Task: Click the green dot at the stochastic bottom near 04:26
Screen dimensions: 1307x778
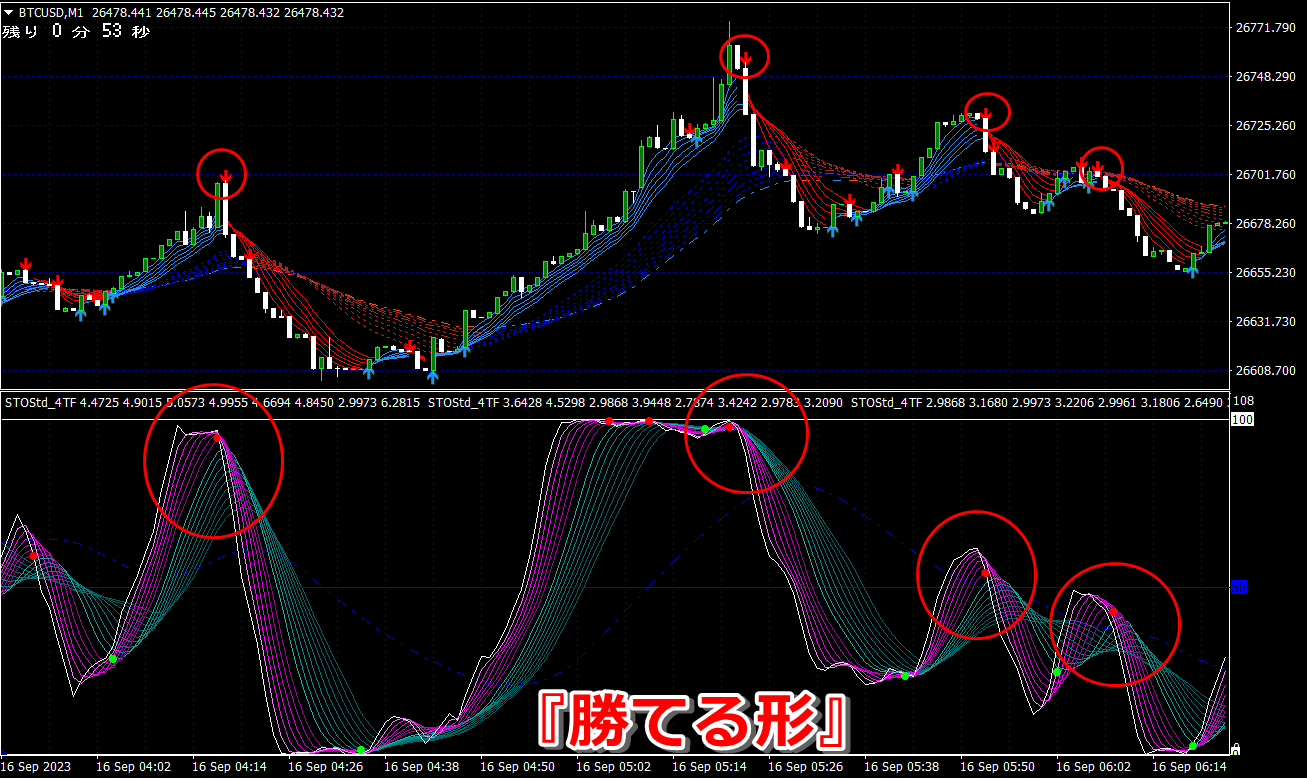Action: coord(360,749)
